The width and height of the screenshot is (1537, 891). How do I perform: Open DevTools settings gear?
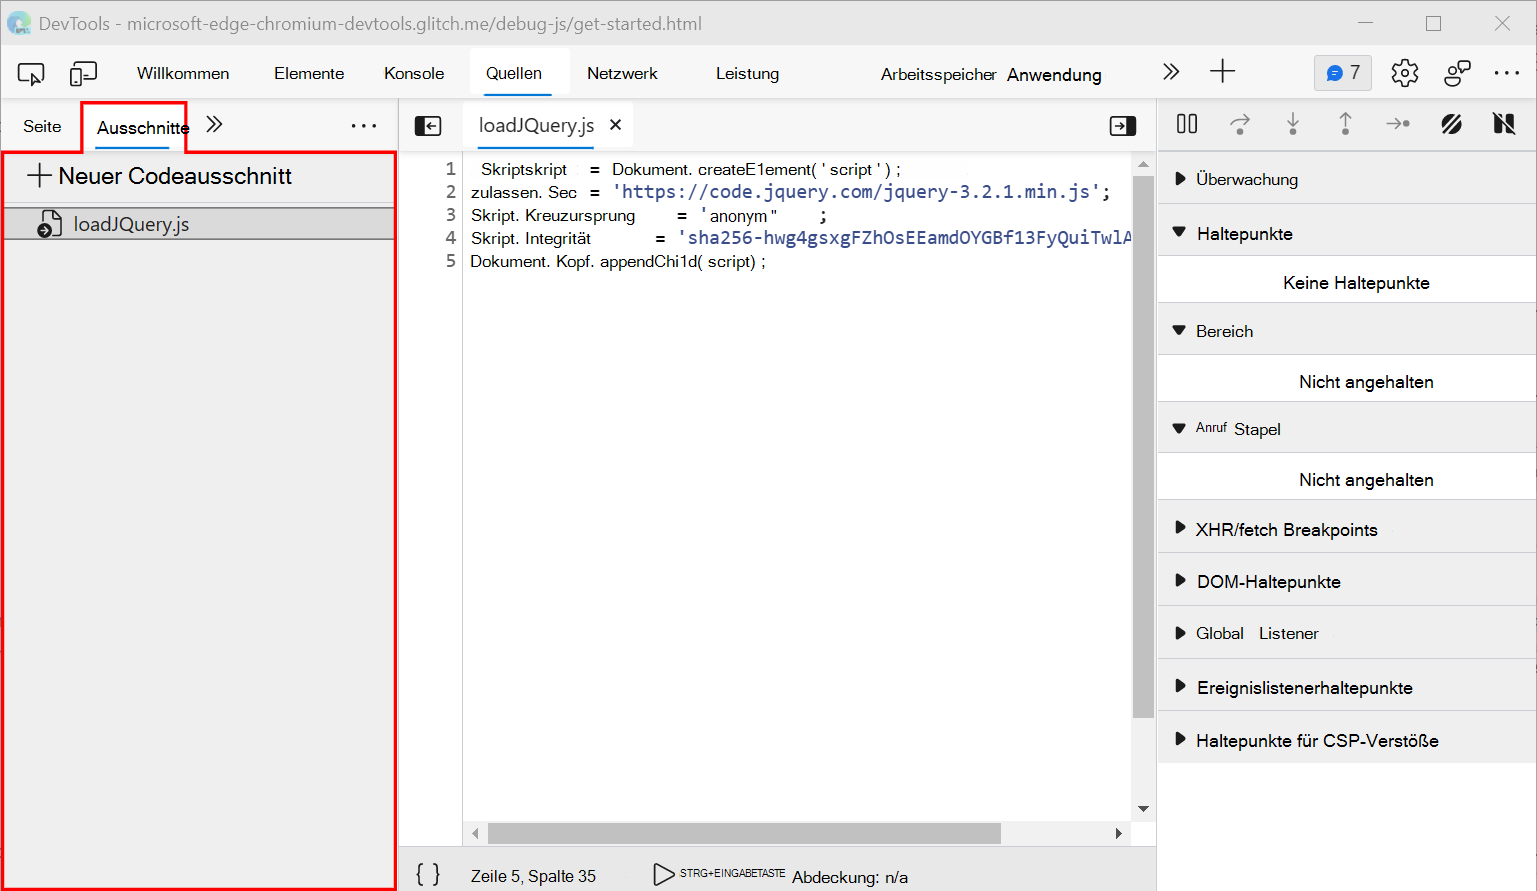pyautogui.click(x=1405, y=73)
